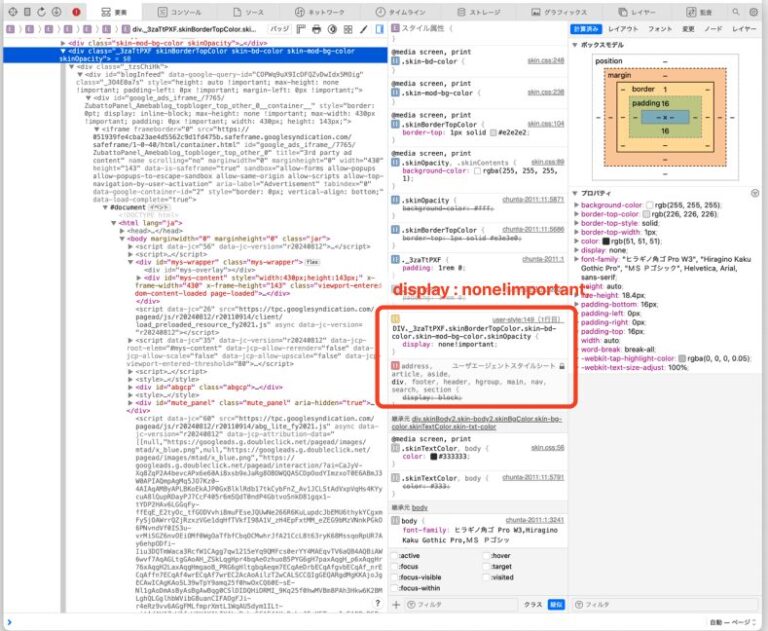Click the #333333 color swatch
The width and height of the screenshot is (768, 631).
pyautogui.click(x=433, y=457)
